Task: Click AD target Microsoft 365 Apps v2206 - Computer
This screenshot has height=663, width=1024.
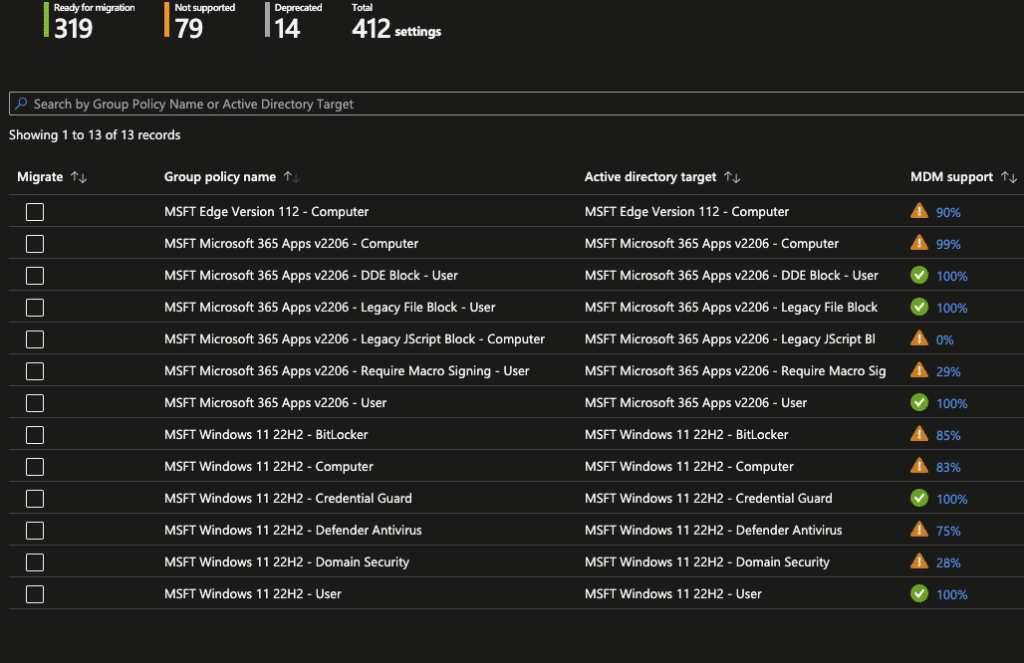Action: (712, 244)
